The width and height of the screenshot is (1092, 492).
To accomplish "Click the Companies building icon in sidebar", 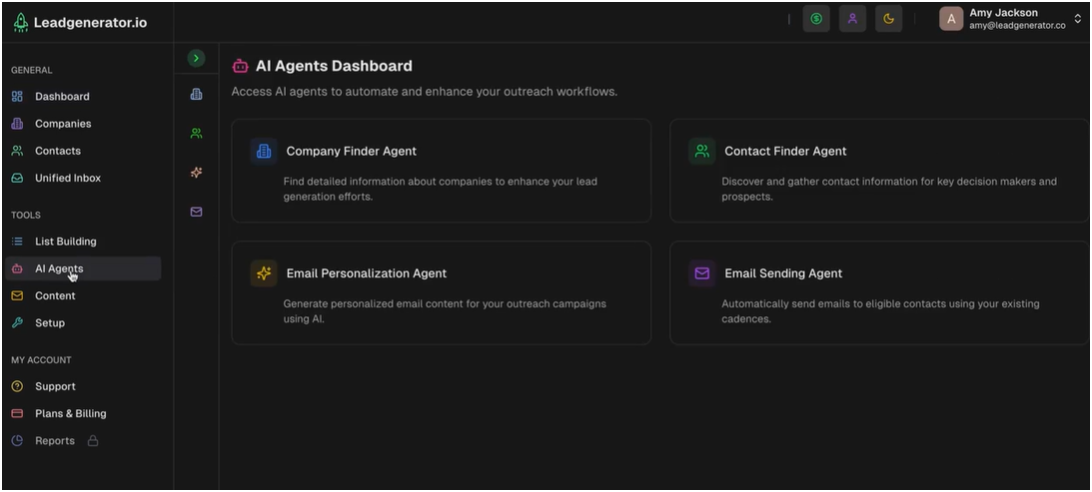I will (17, 123).
